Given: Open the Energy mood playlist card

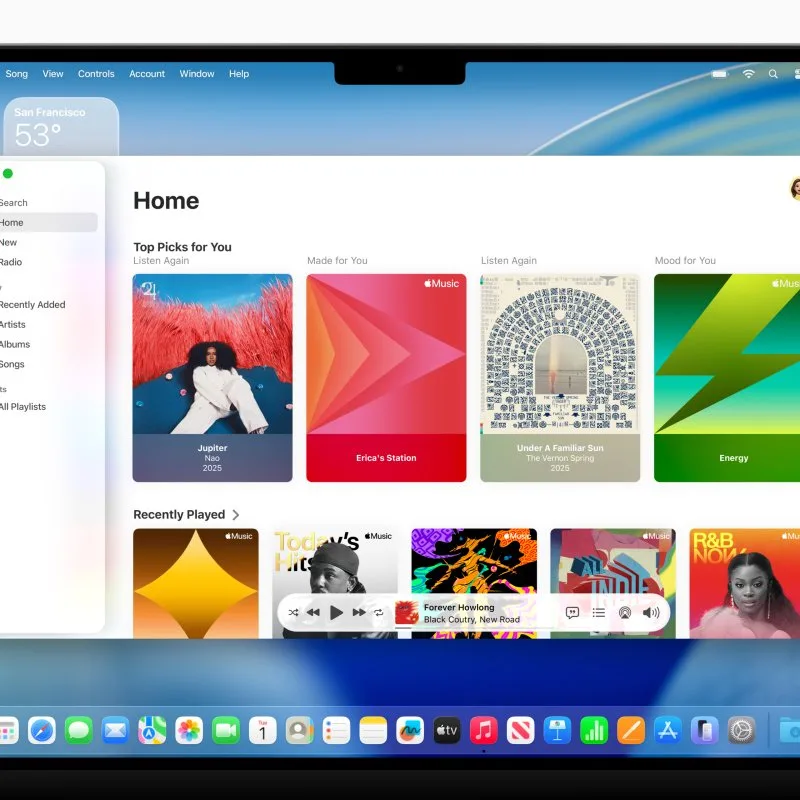Looking at the screenshot, I should click(727, 378).
